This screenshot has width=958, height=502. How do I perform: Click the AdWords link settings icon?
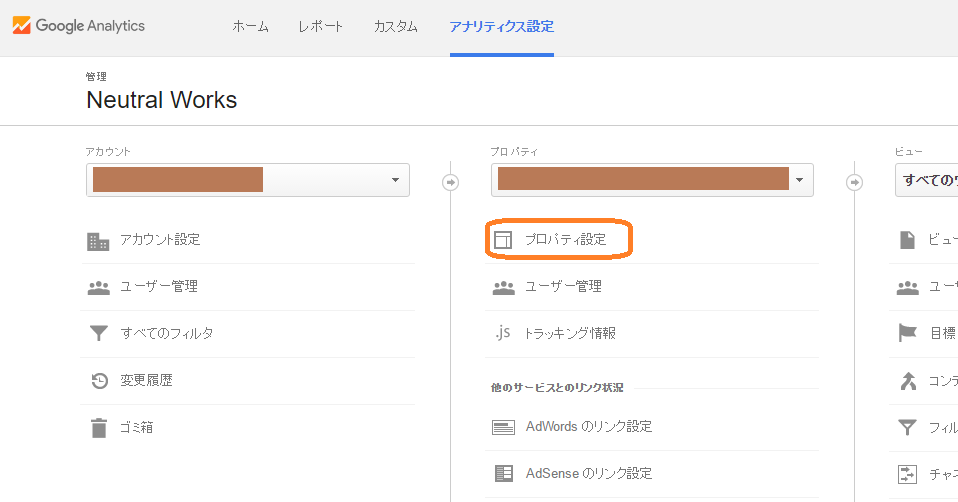[503, 427]
